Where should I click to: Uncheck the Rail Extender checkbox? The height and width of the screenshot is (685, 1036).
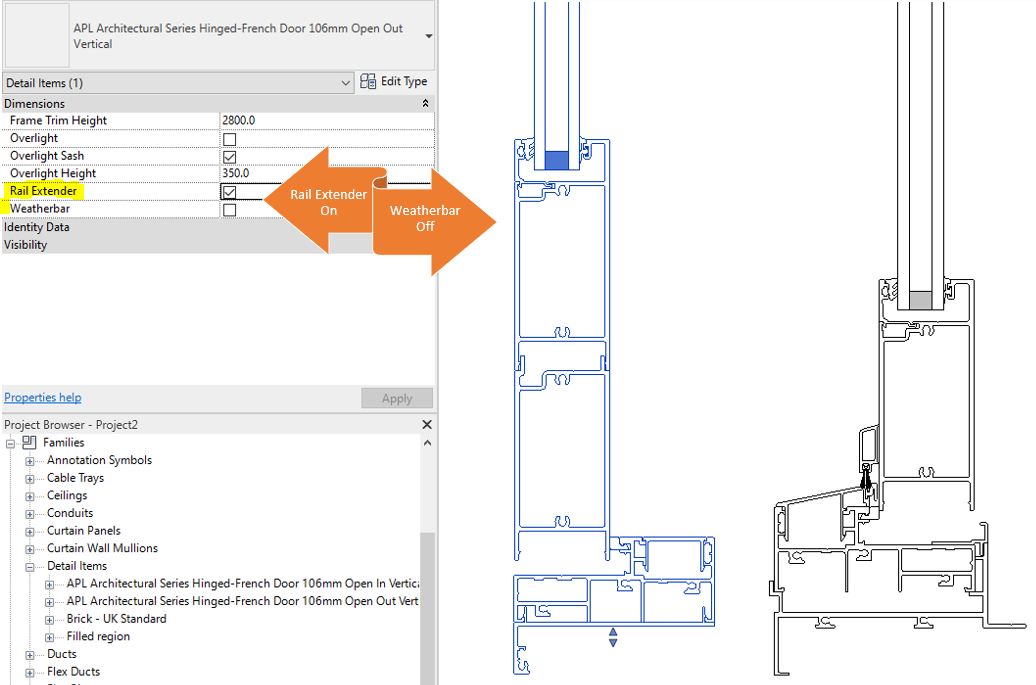coord(229,192)
